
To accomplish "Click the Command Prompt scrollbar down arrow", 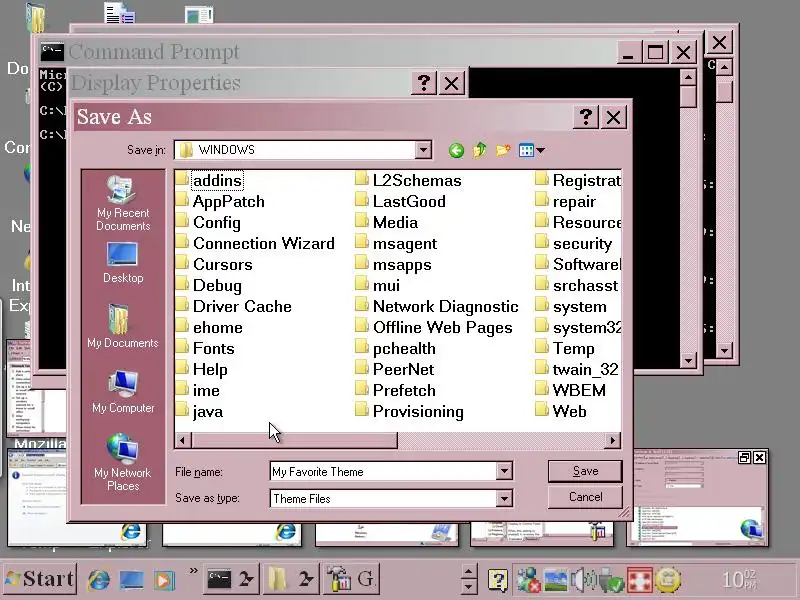I will point(688,360).
